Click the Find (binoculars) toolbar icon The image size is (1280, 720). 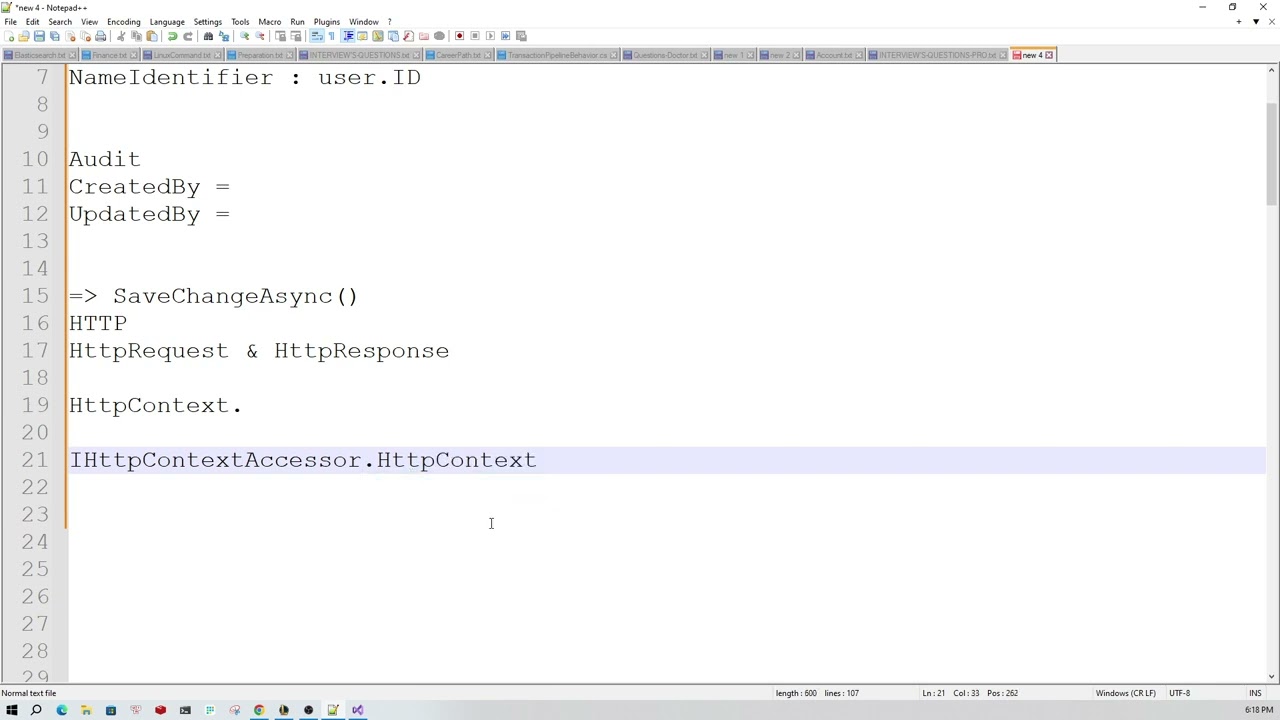tap(208, 36)
